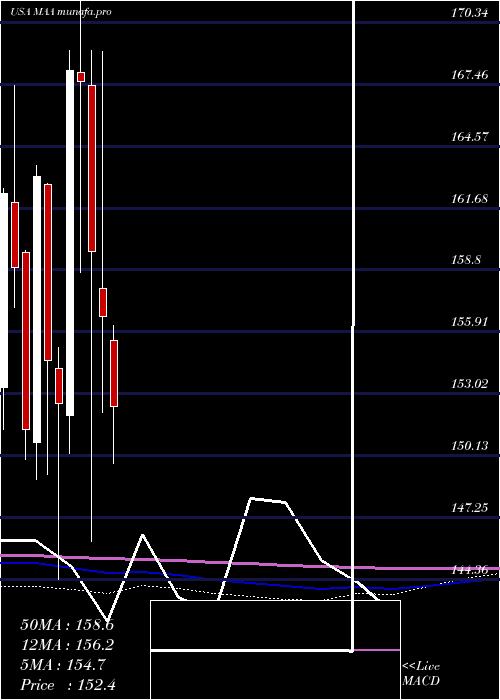
Task: Click the 144.36 price axis label
Action: [x=469, y=570]
